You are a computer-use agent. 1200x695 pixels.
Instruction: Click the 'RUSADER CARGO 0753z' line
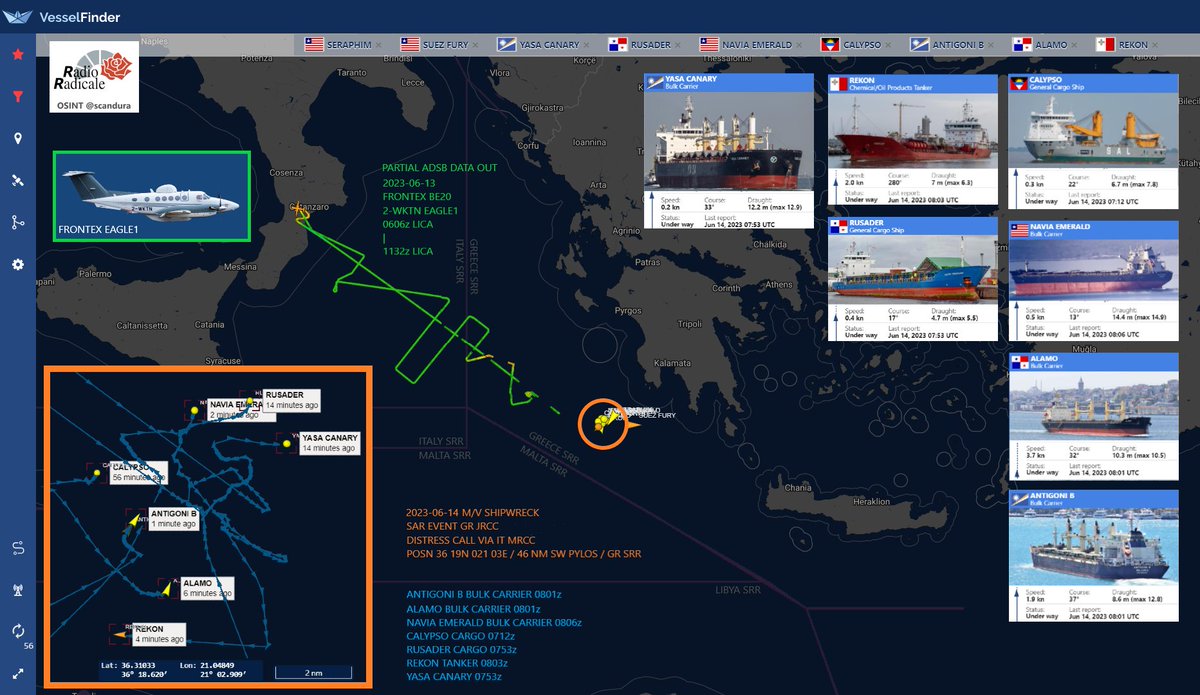[461, 649]
